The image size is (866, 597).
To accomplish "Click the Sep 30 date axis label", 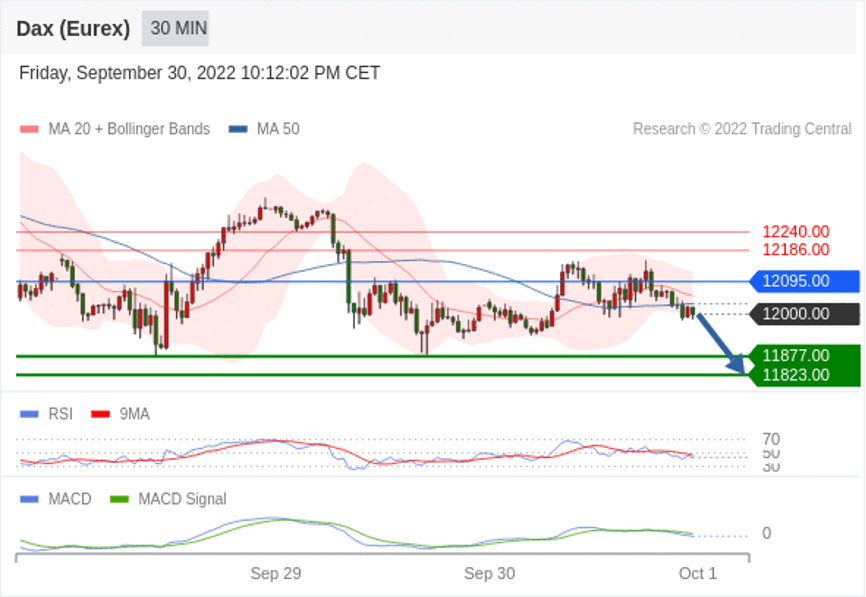I will pos(489,574).
